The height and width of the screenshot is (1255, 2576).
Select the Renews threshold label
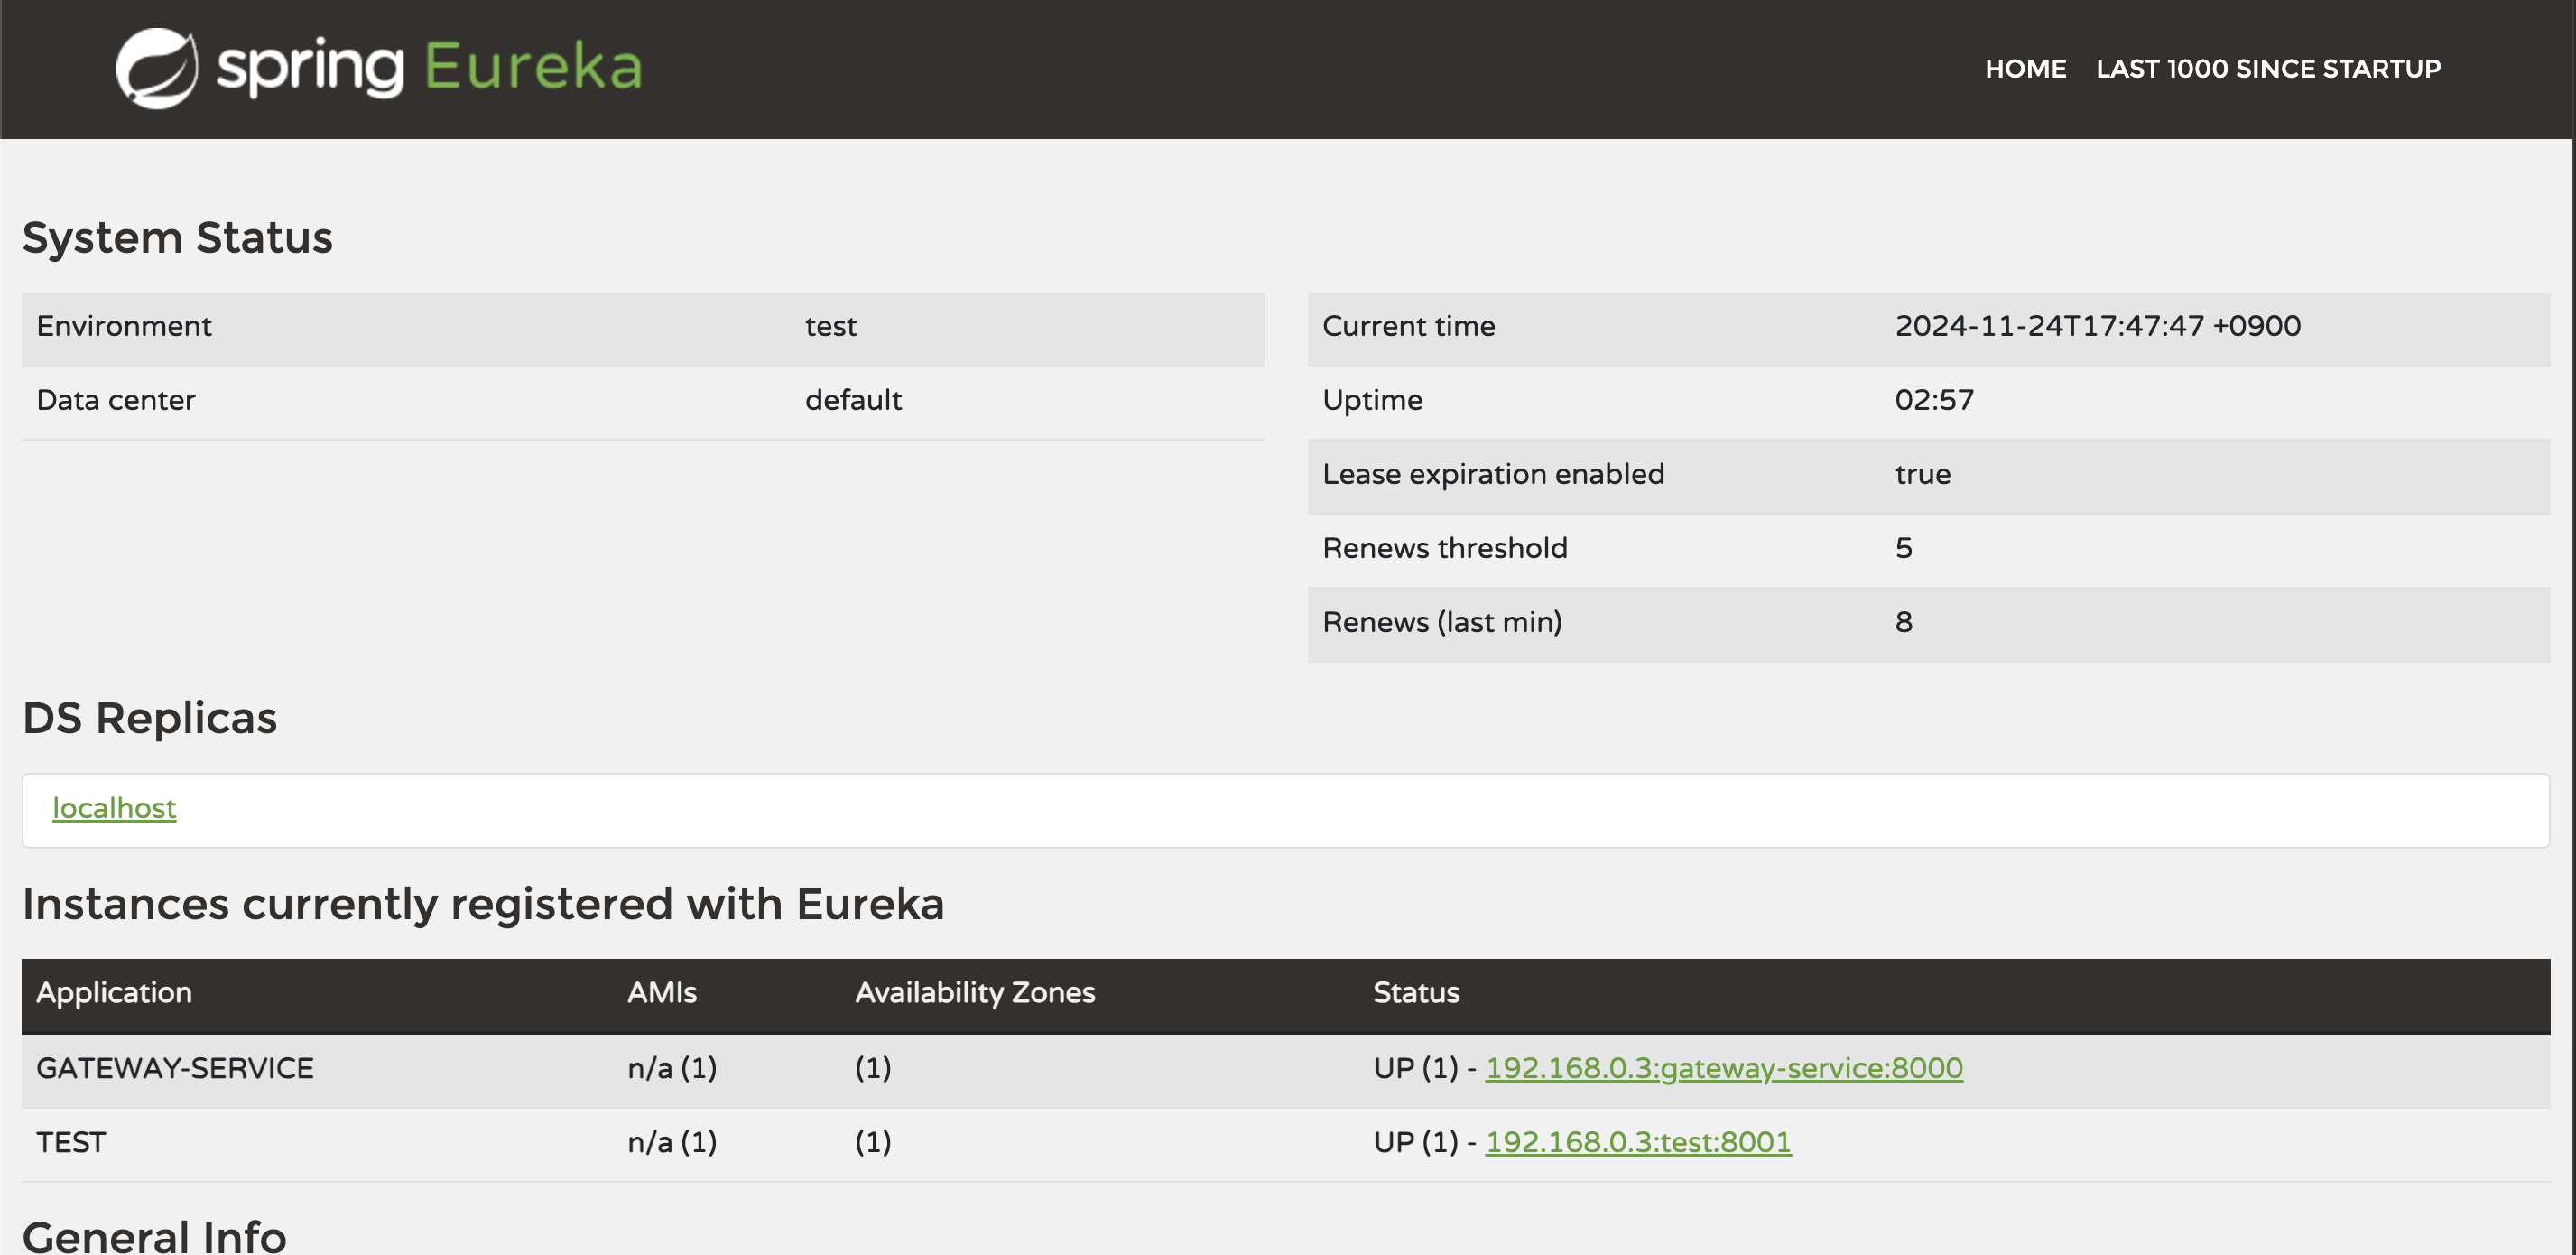1445,548
